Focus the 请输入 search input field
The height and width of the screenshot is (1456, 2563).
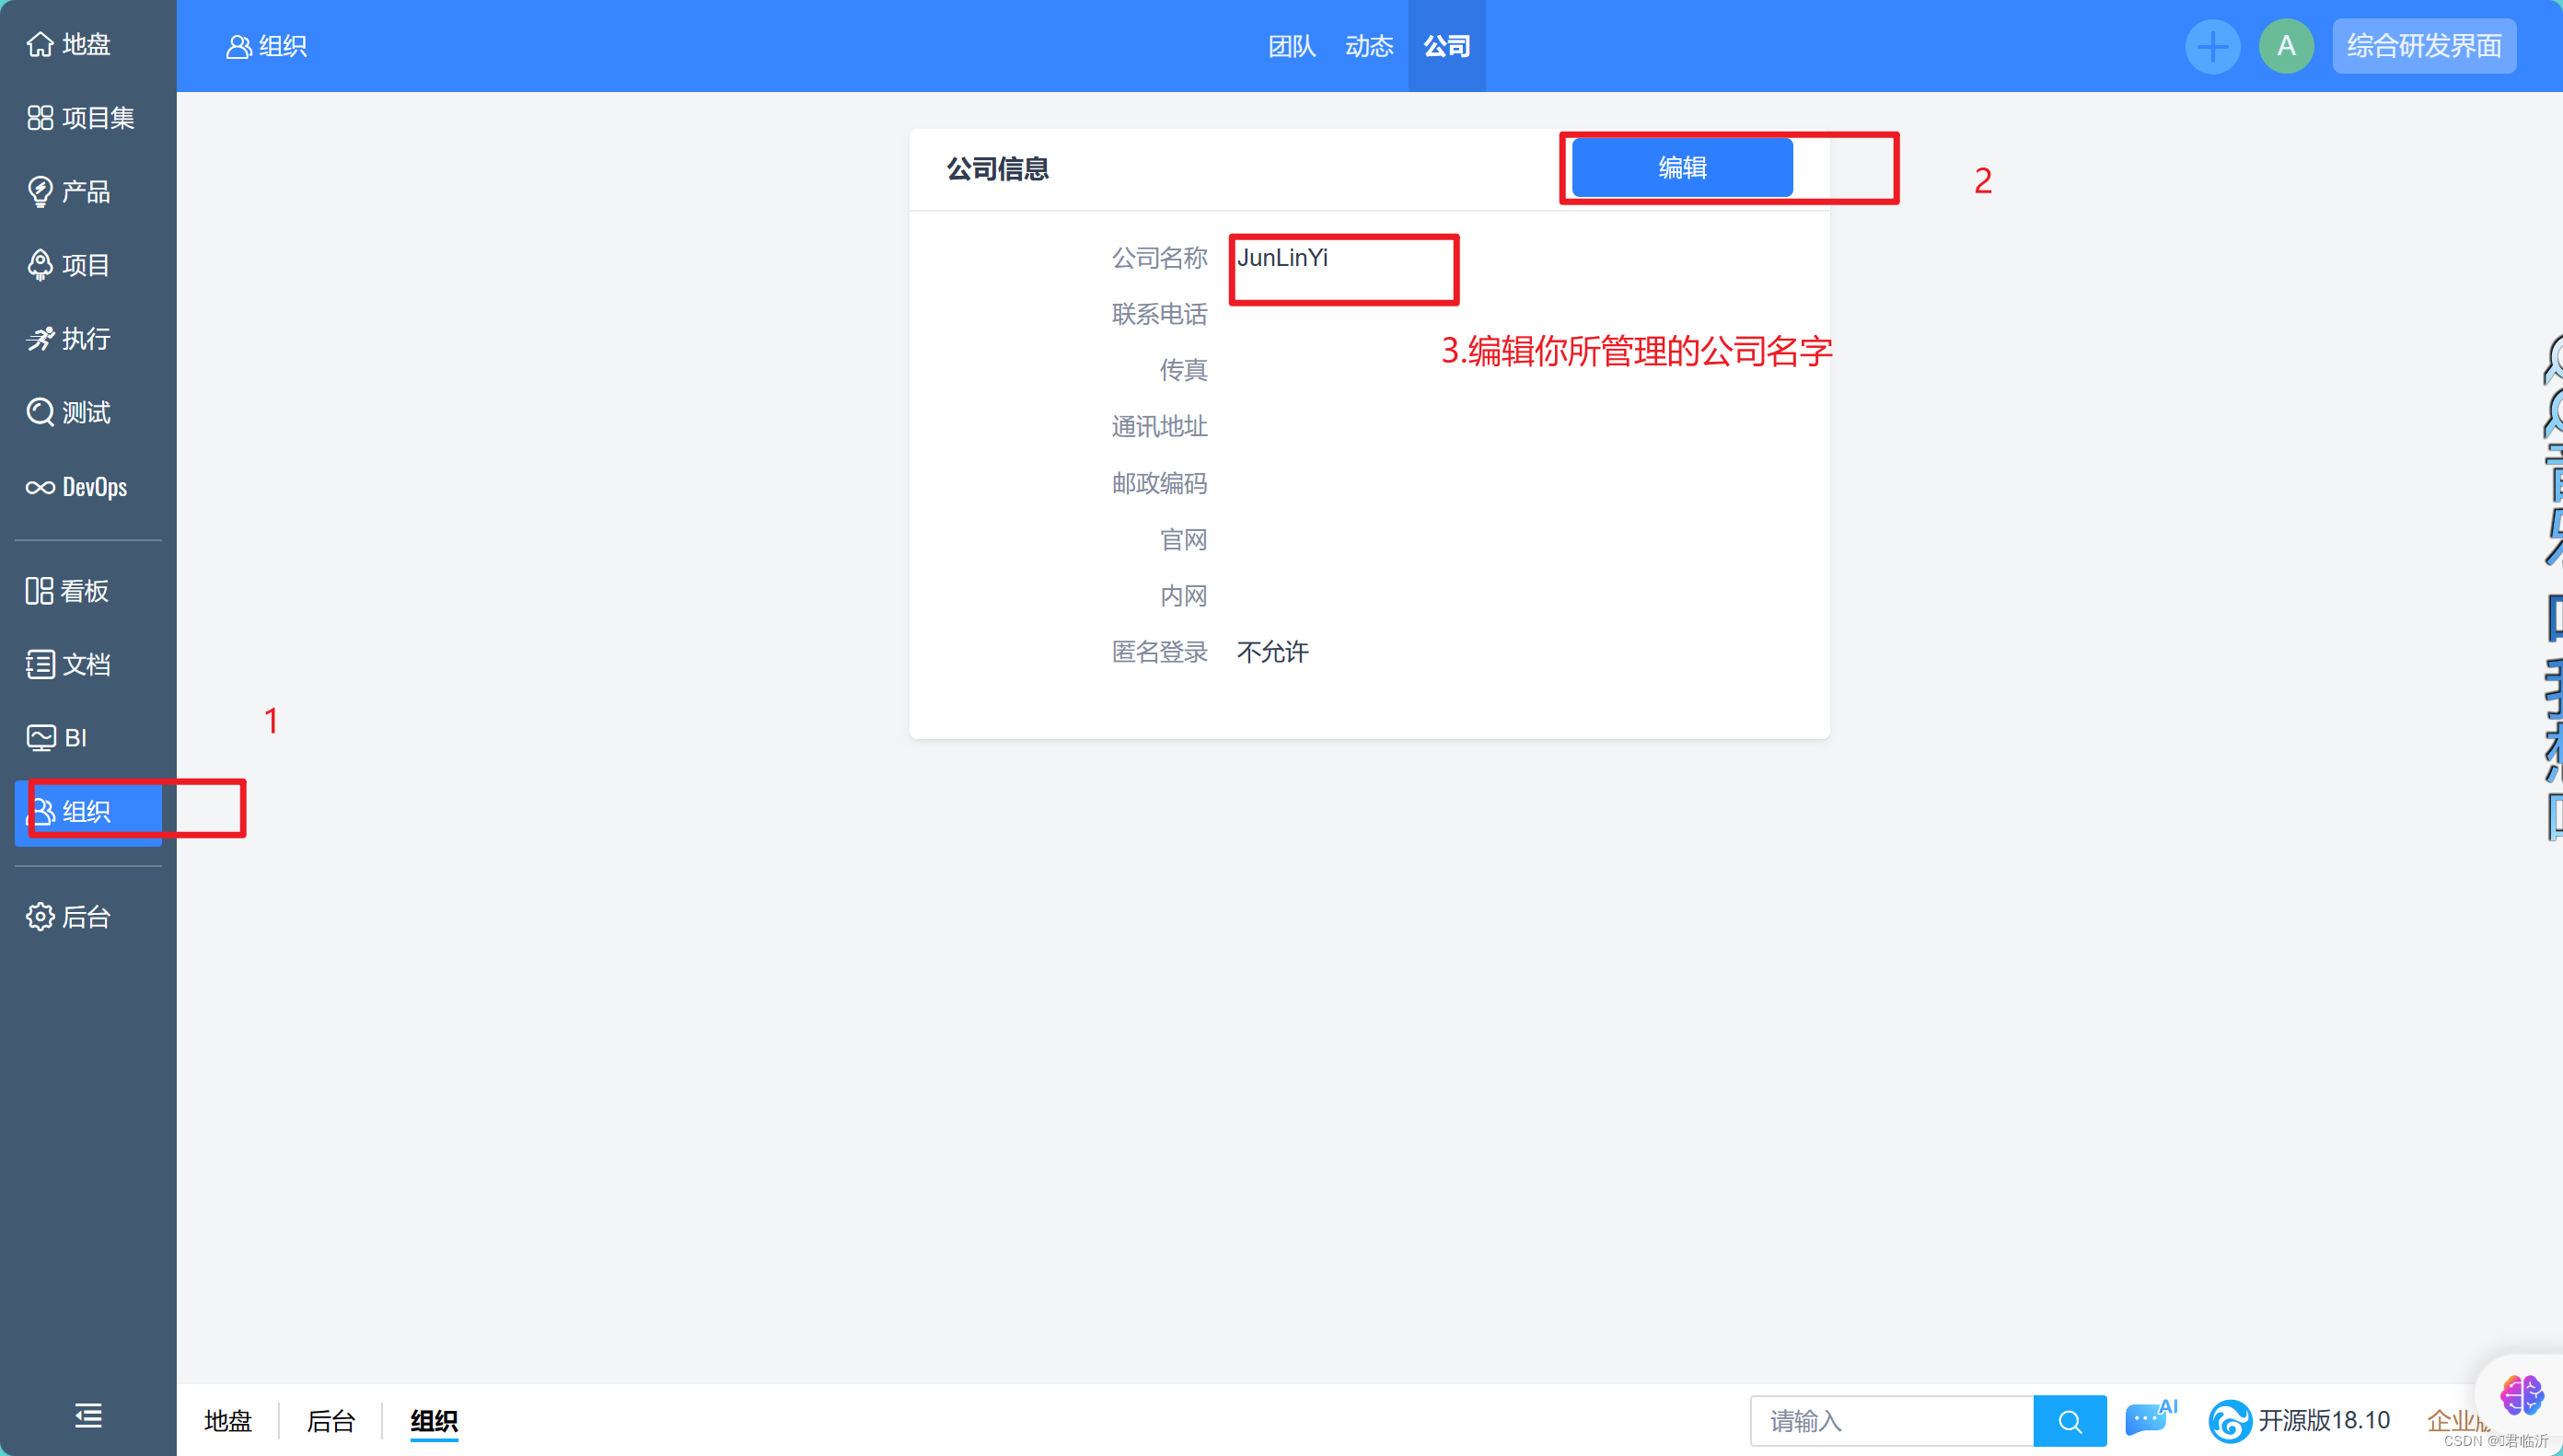click(x=1890, y=1421)
